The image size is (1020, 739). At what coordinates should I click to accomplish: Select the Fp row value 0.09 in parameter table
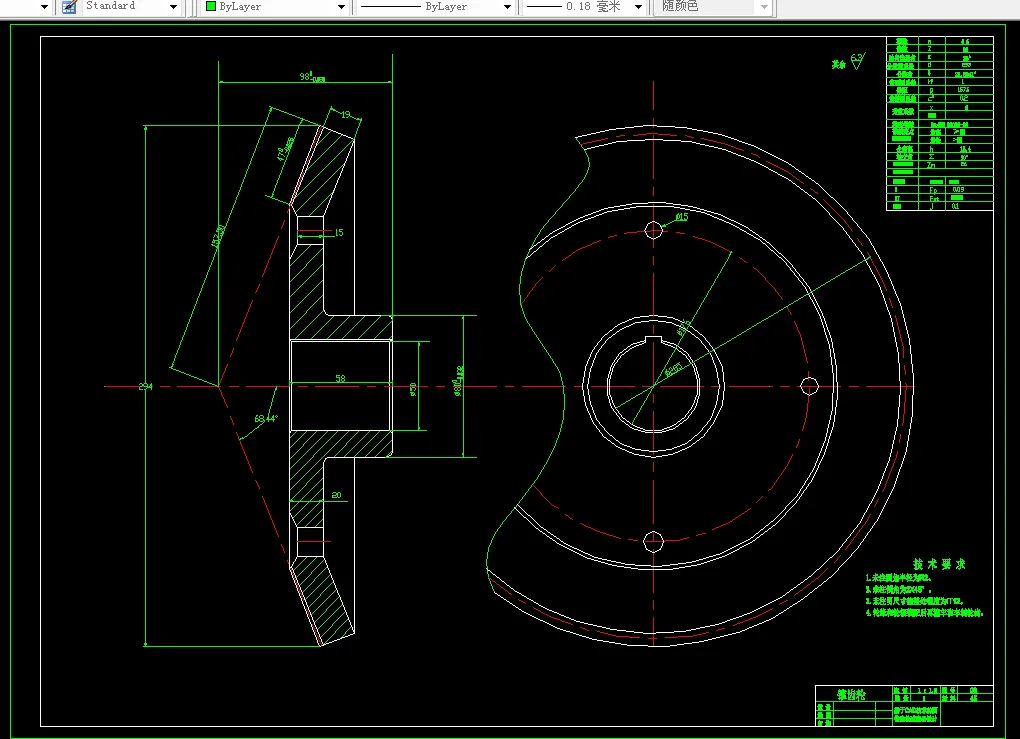tap(958, 189)
